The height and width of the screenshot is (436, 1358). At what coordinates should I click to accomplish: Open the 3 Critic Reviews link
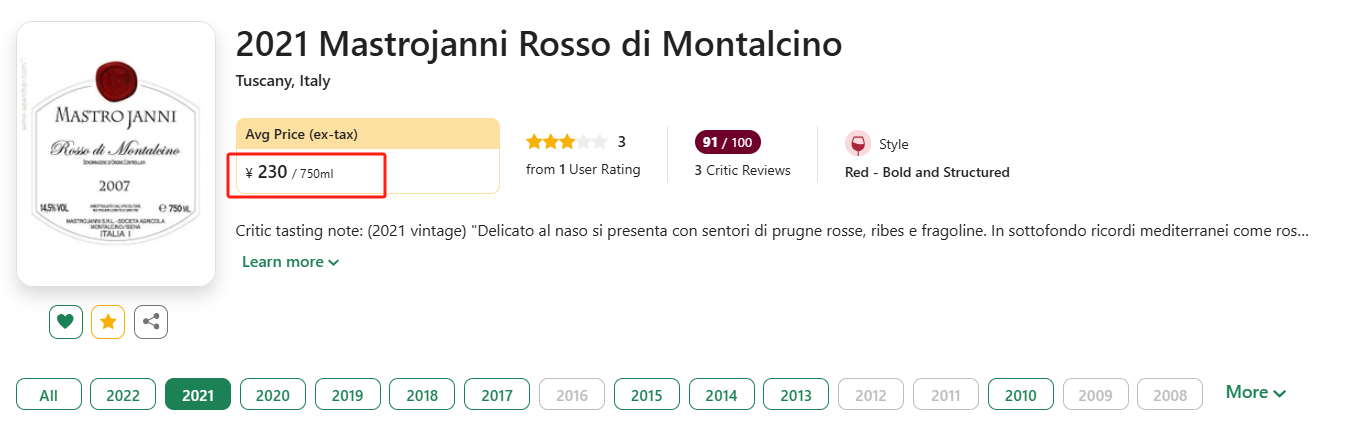point(742,170)
